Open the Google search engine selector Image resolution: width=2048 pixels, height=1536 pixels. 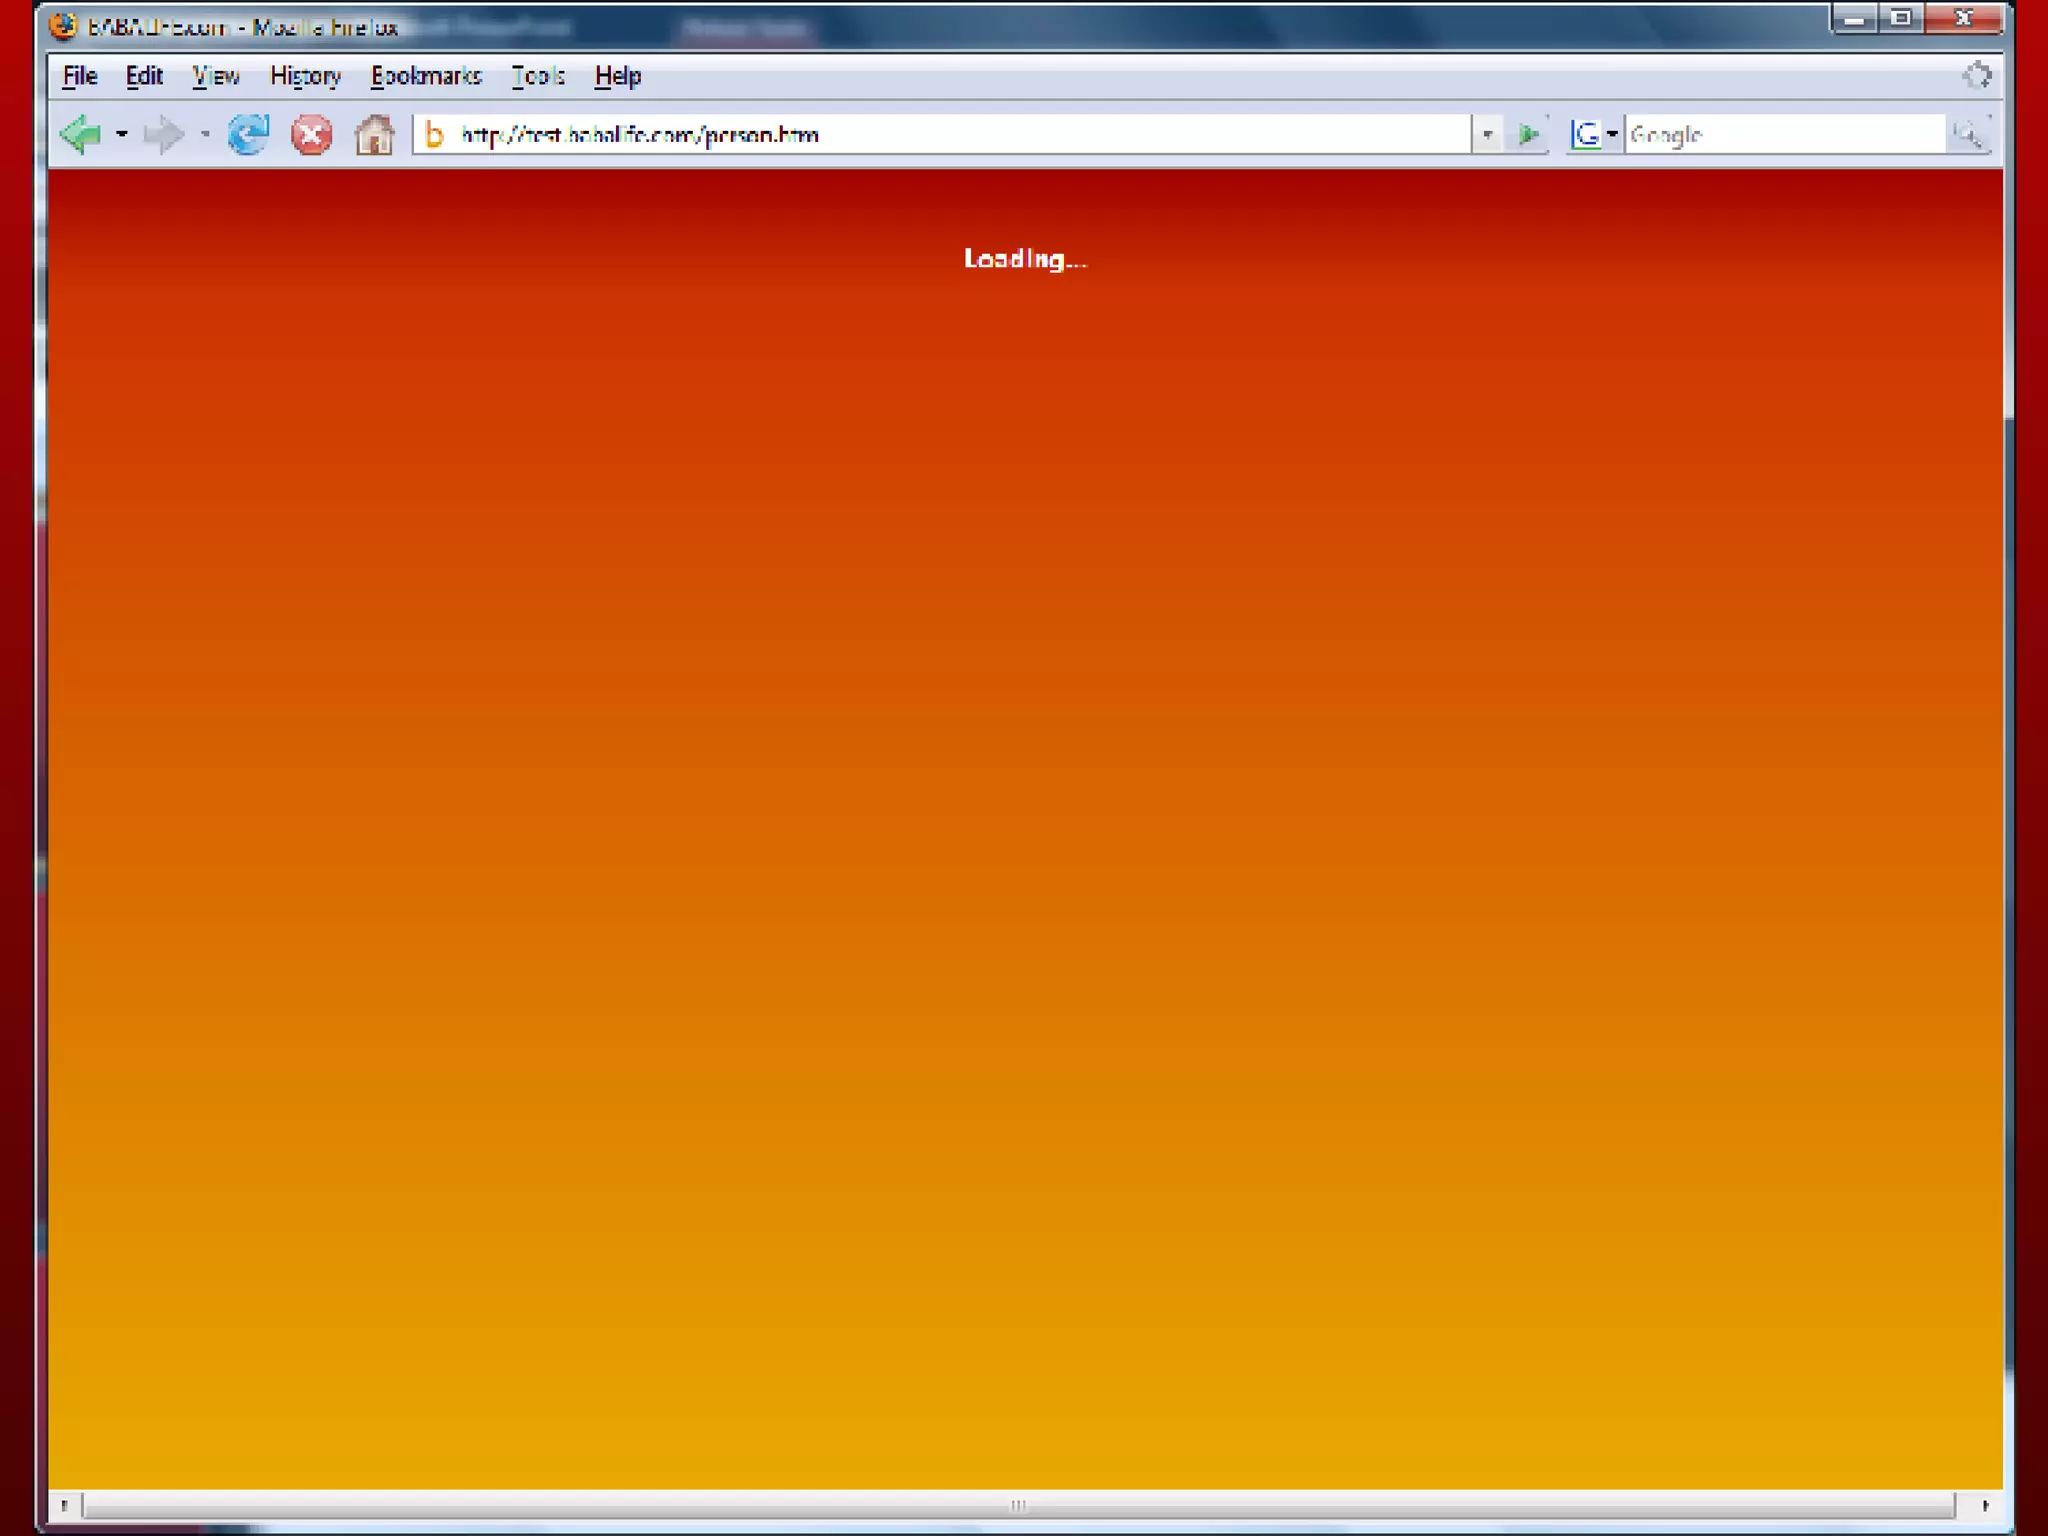point(1592,134)
